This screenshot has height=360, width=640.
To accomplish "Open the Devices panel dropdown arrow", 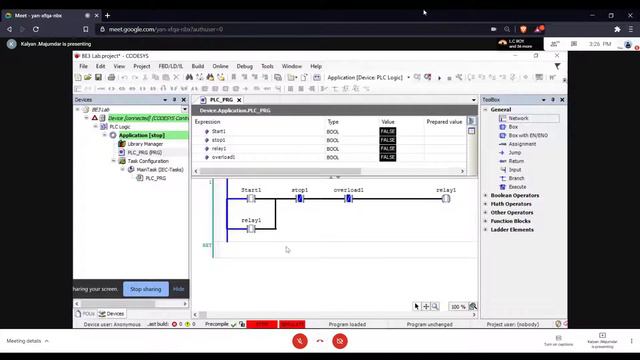I will pos(165,100).
